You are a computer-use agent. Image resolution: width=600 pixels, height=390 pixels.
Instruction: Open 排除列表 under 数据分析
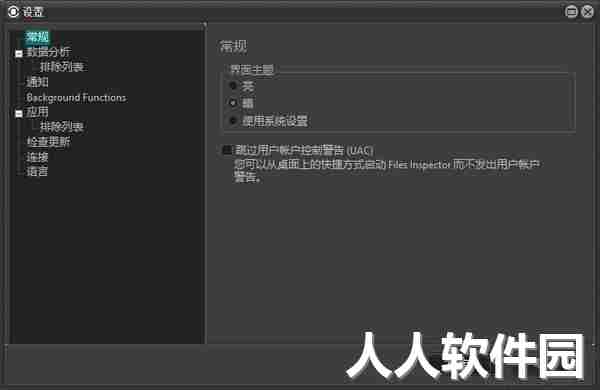point(62,67)
